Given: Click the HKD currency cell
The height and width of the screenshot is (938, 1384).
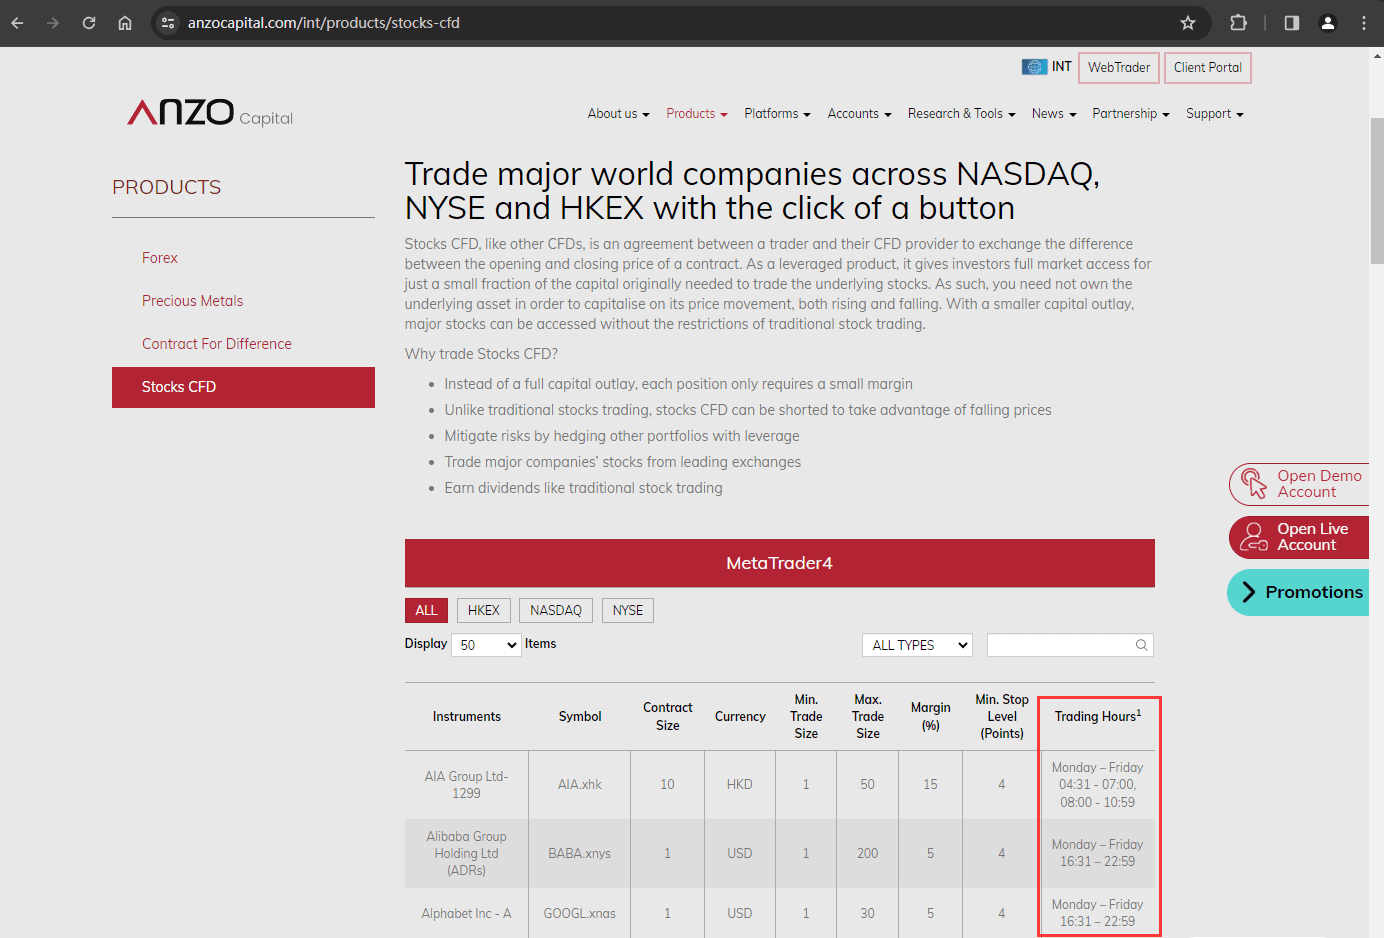Looking at the screenshot, I should point(740,785).
